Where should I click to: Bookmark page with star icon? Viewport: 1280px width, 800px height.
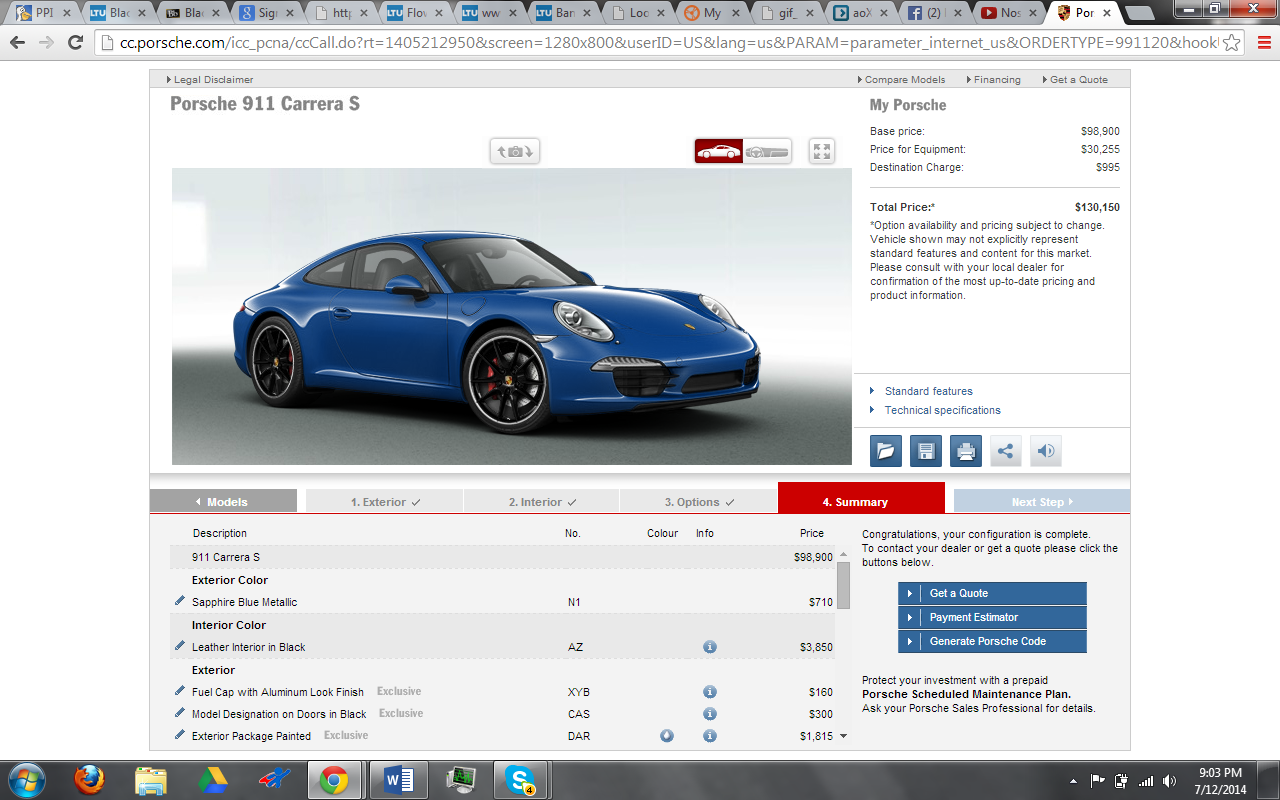click(x=1232, y=43)
